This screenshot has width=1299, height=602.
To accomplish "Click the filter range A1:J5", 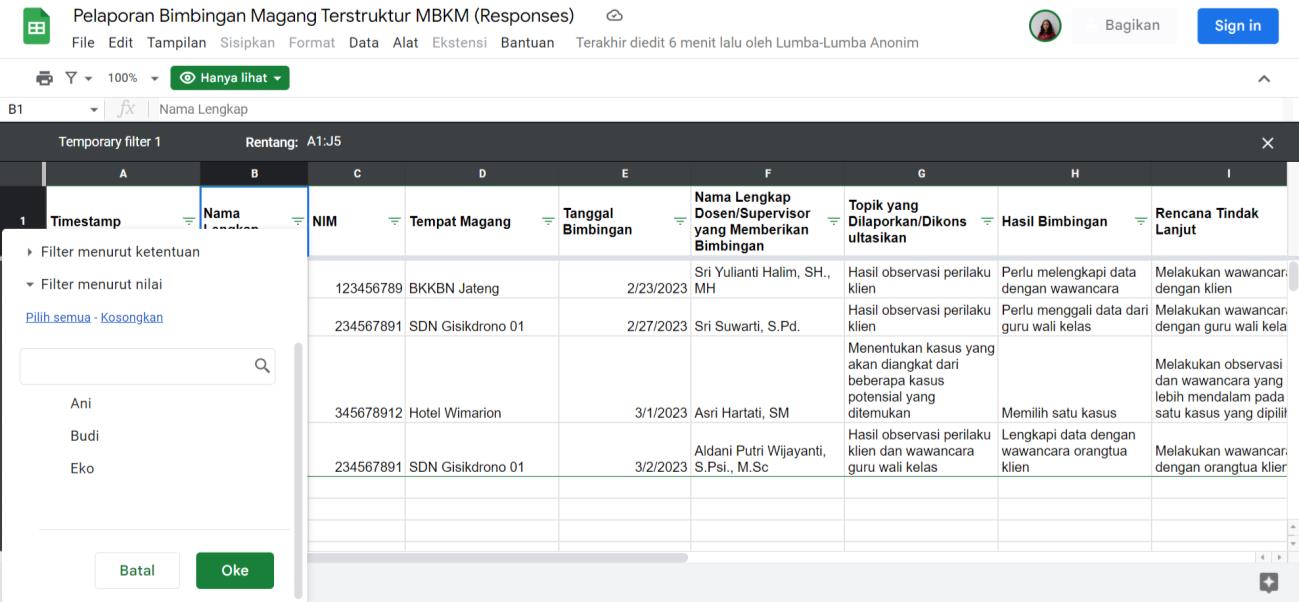I will click(324, 142).
